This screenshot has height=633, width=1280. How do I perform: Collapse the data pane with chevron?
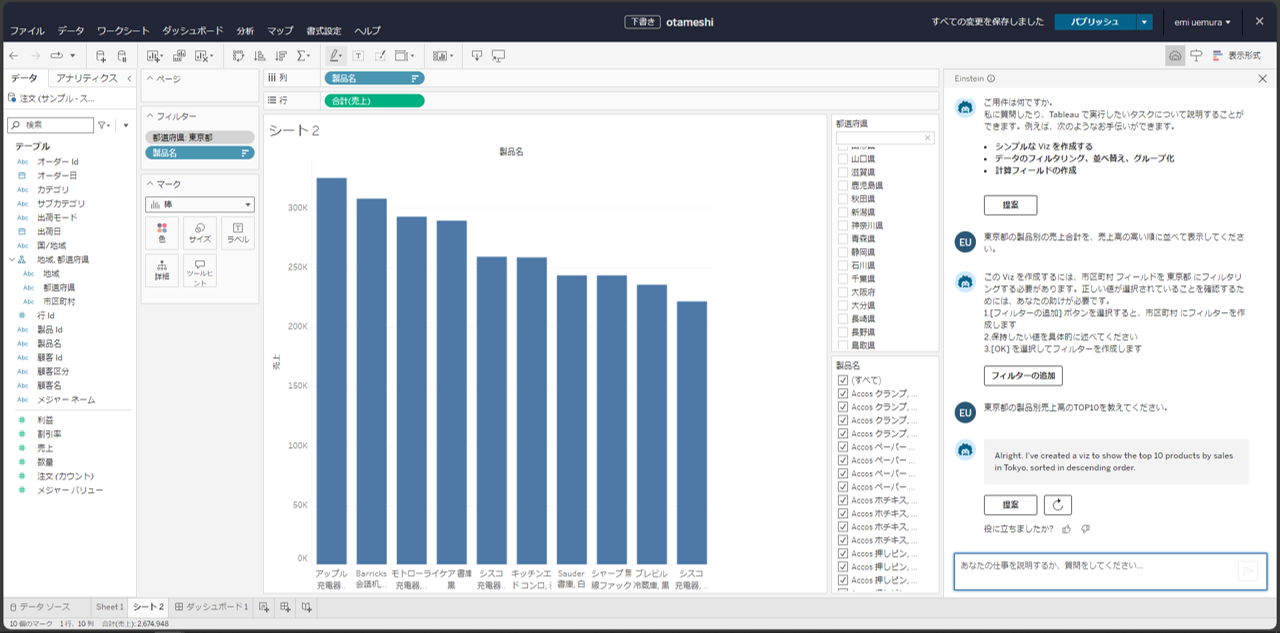pyautogui.click(x=128, y=78)
